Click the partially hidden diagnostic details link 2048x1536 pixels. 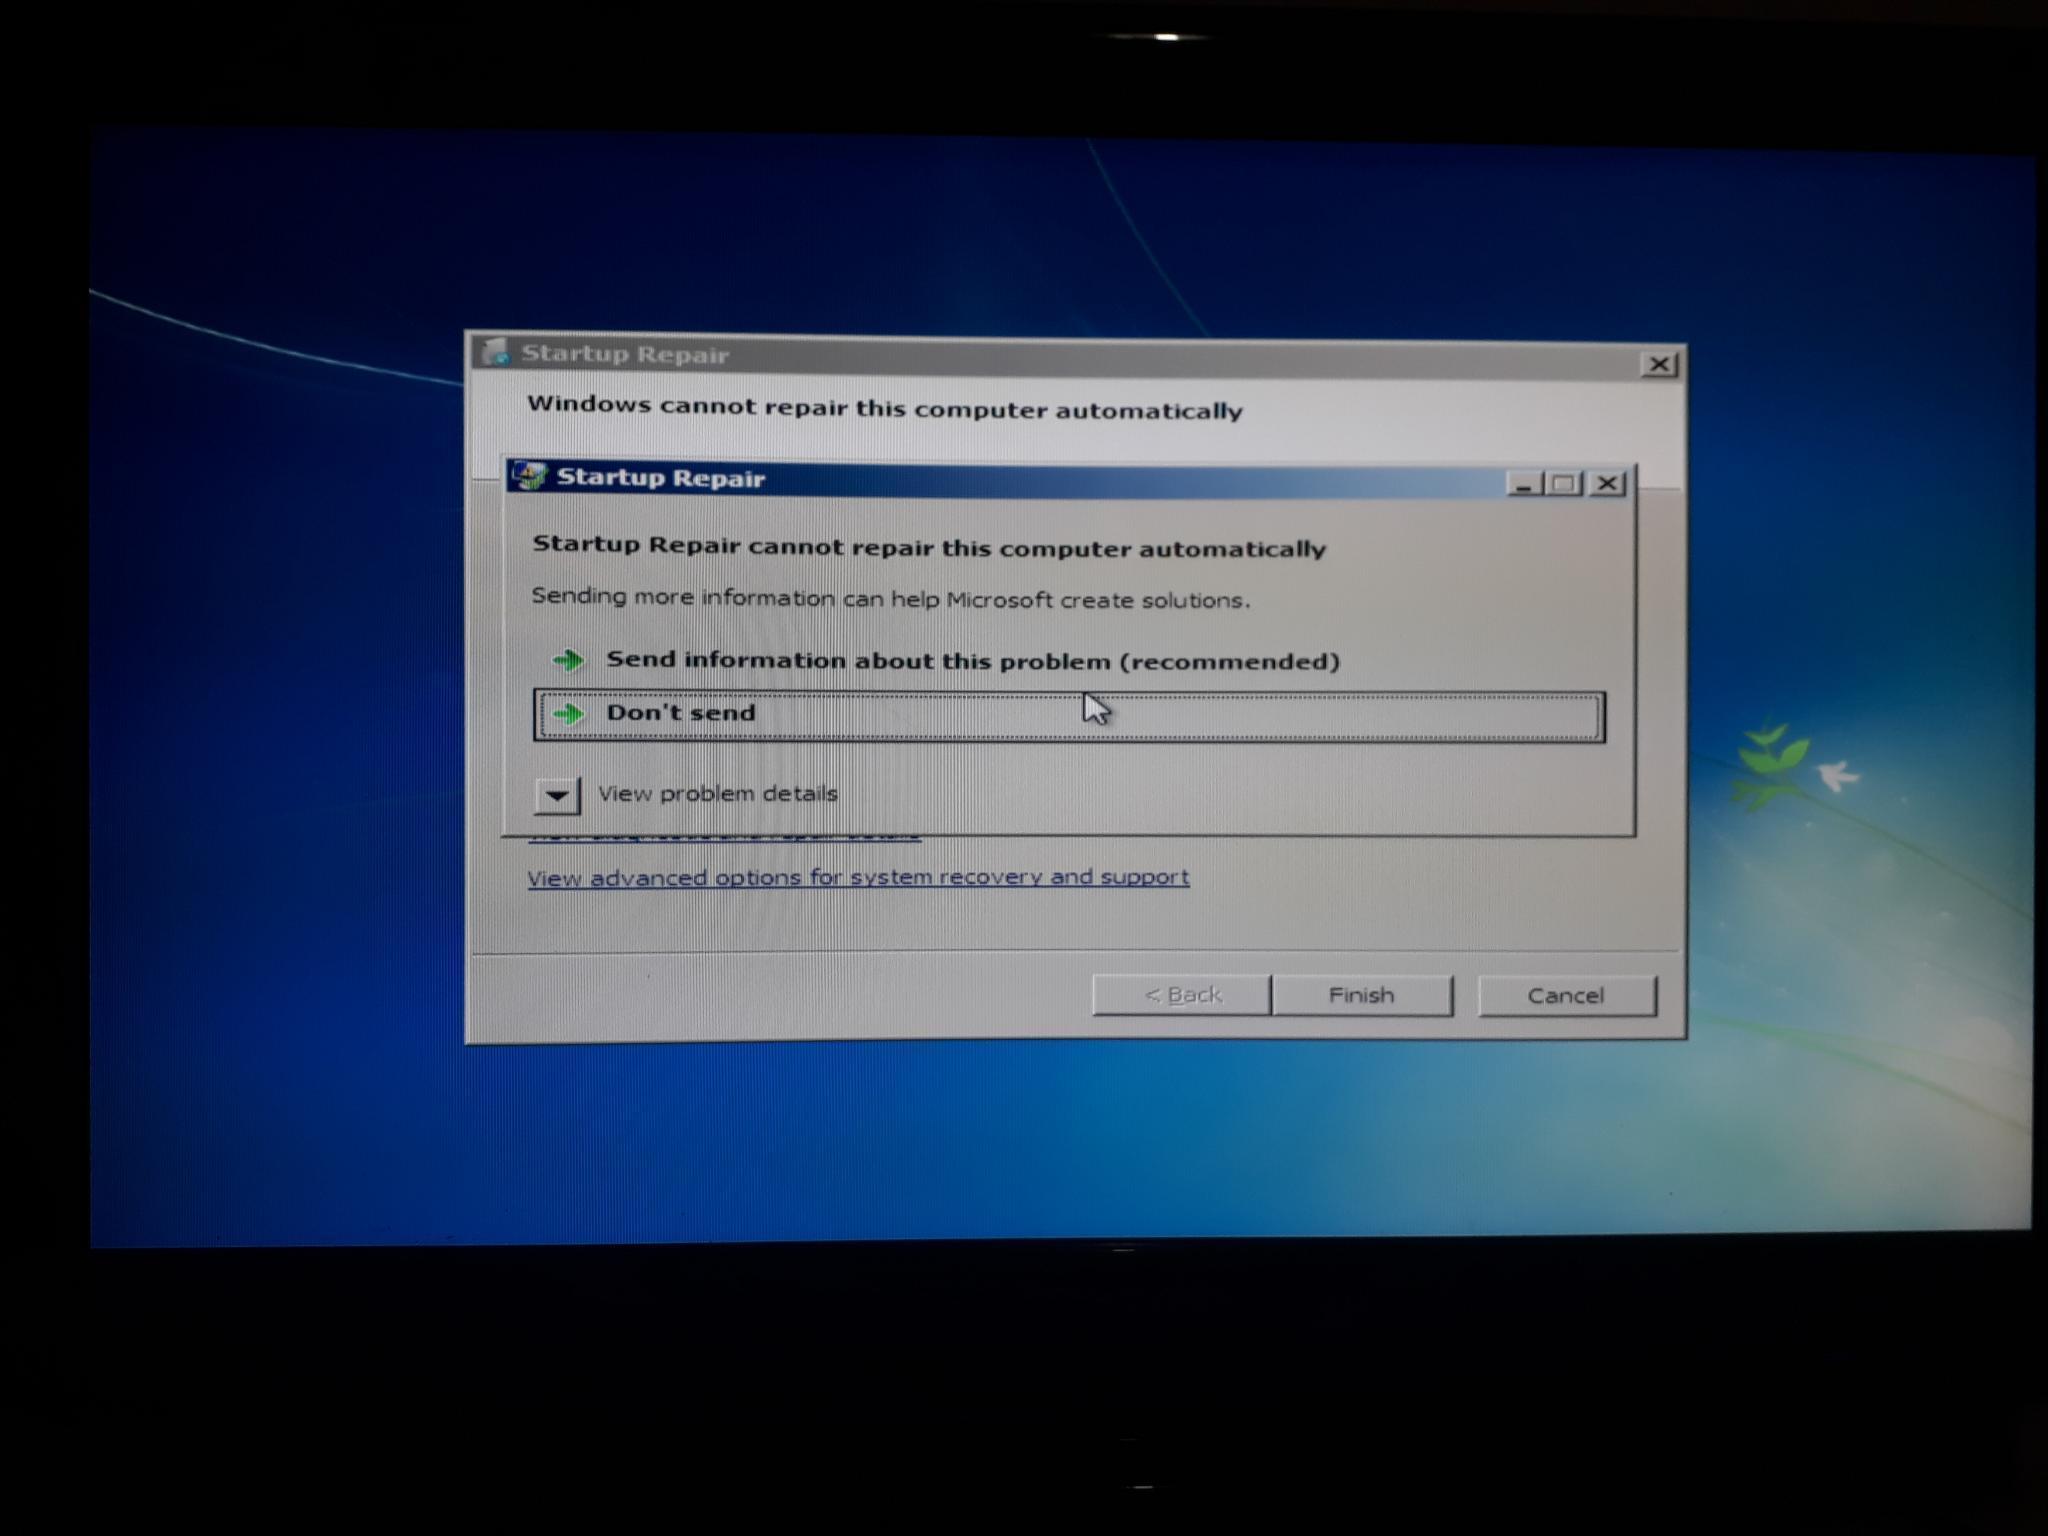point(725,836)
